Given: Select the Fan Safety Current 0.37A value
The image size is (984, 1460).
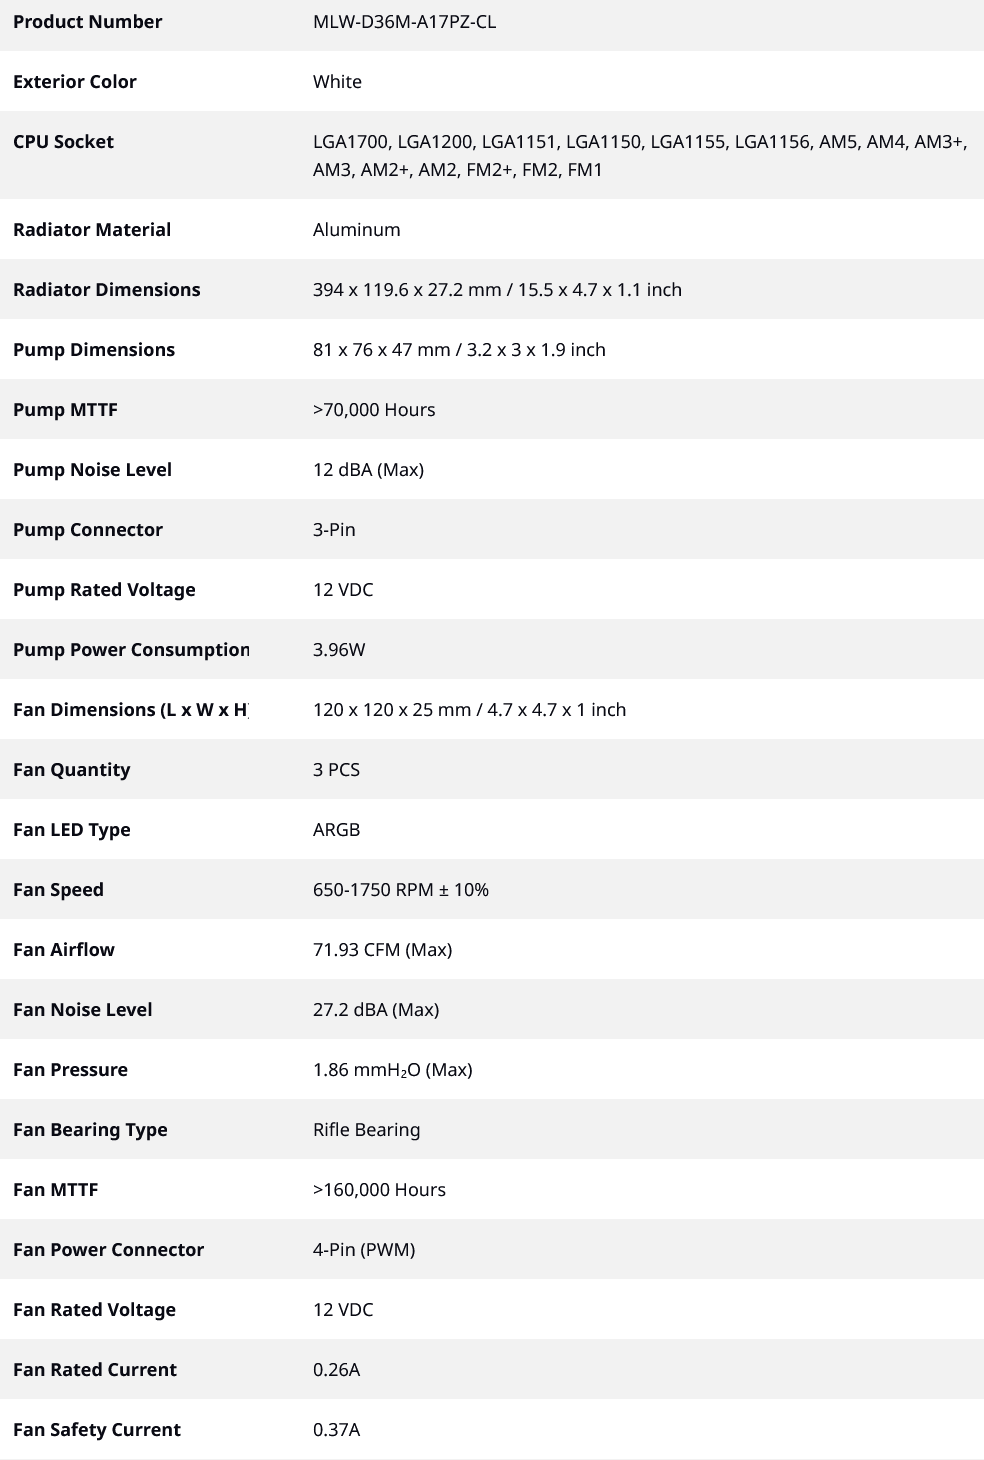Looking at the screenshot, I should click(336, 1429).
